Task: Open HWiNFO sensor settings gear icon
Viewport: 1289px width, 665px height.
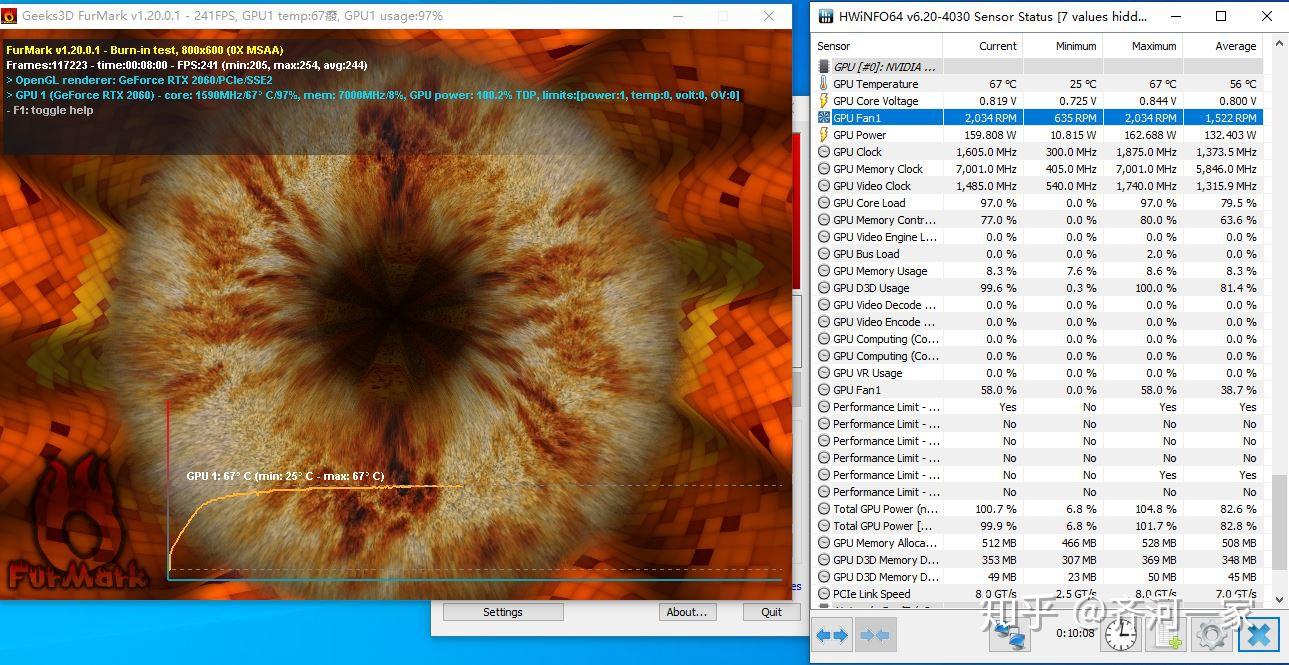Action: click(x=1213, y=635)
